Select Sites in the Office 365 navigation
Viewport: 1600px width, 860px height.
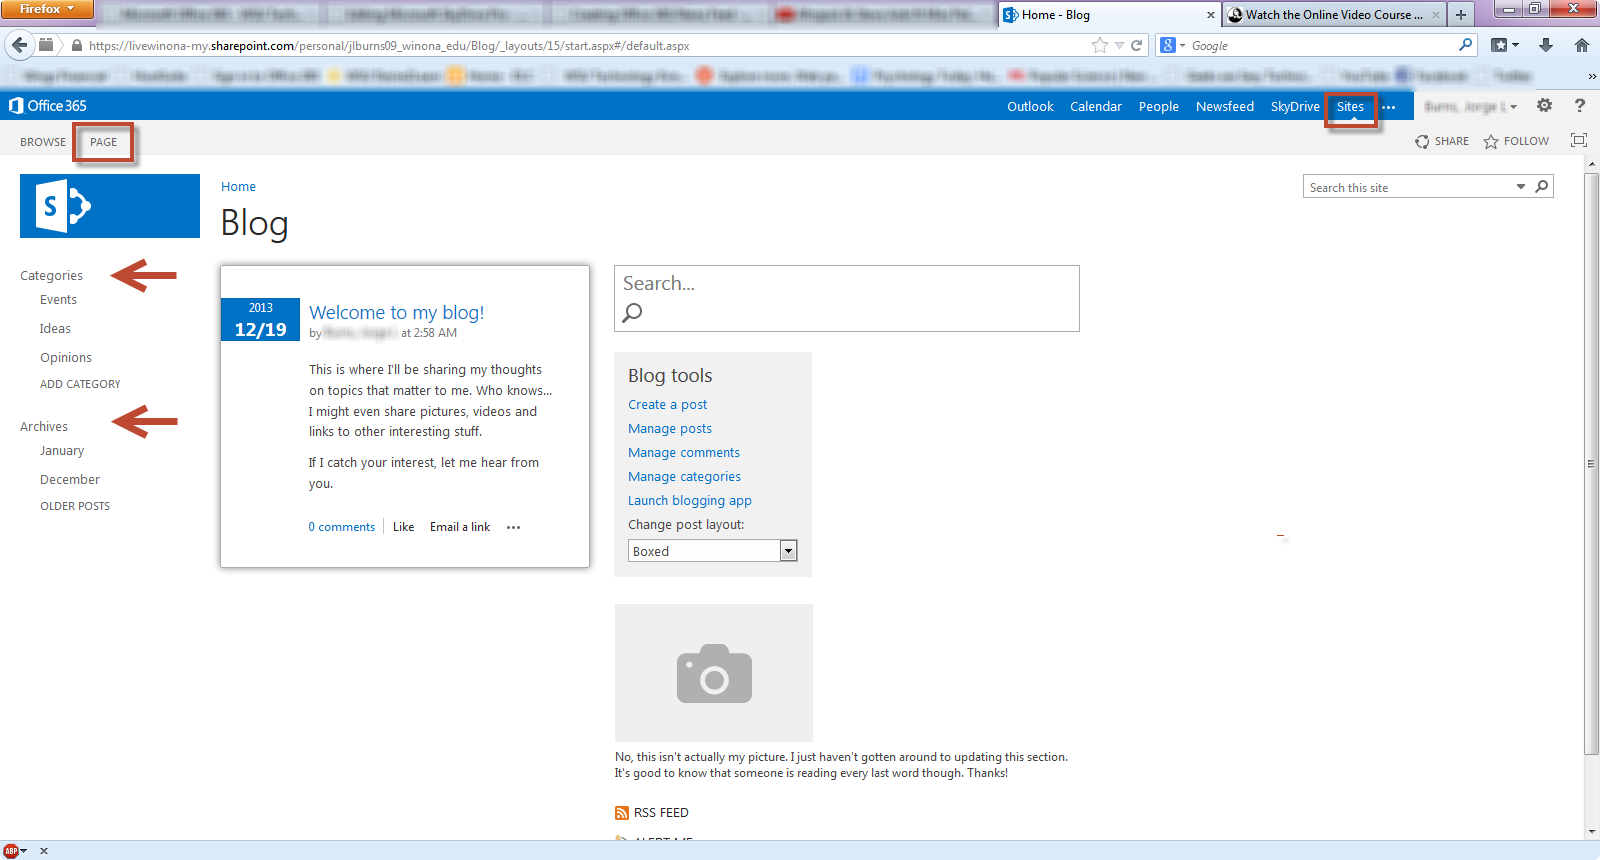(x=1350, y=107)
